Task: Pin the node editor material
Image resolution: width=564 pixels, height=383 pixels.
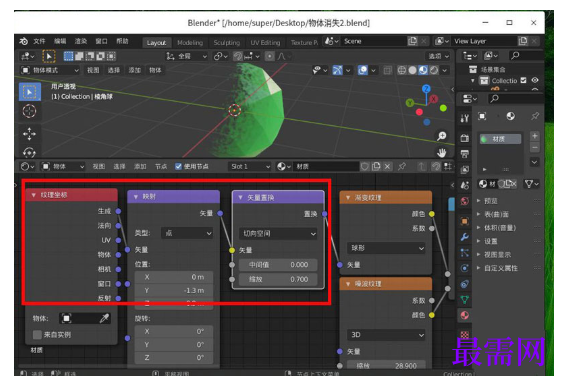Action: click(x=402, y=167)
